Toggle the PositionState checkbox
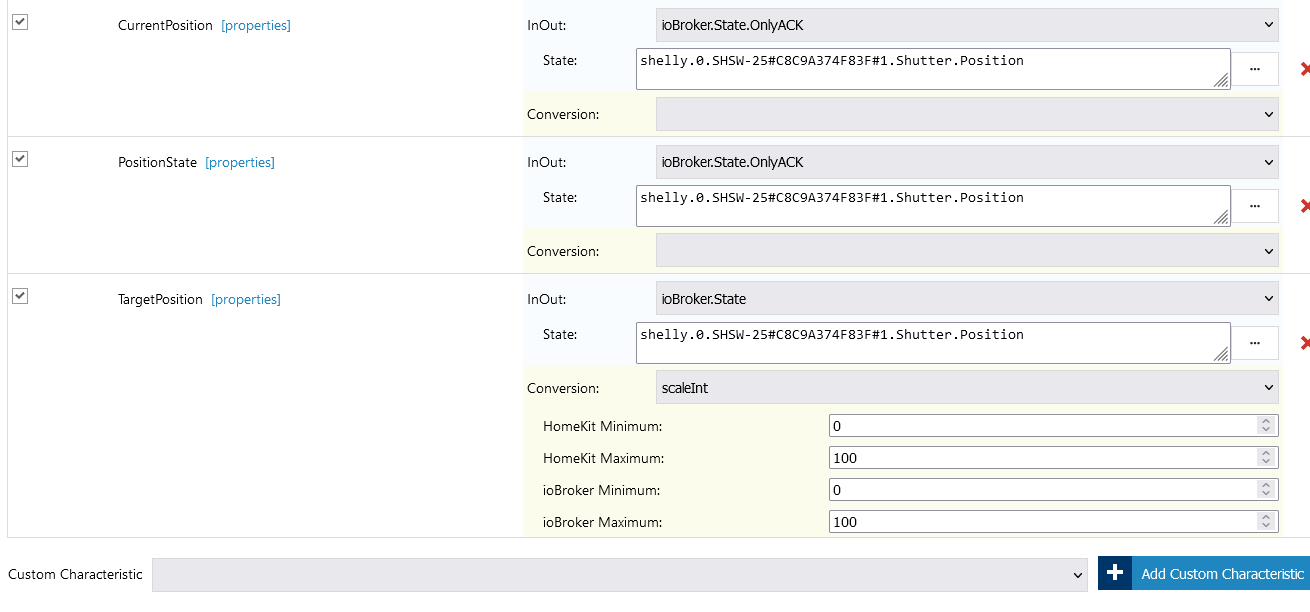 [20, 159]
